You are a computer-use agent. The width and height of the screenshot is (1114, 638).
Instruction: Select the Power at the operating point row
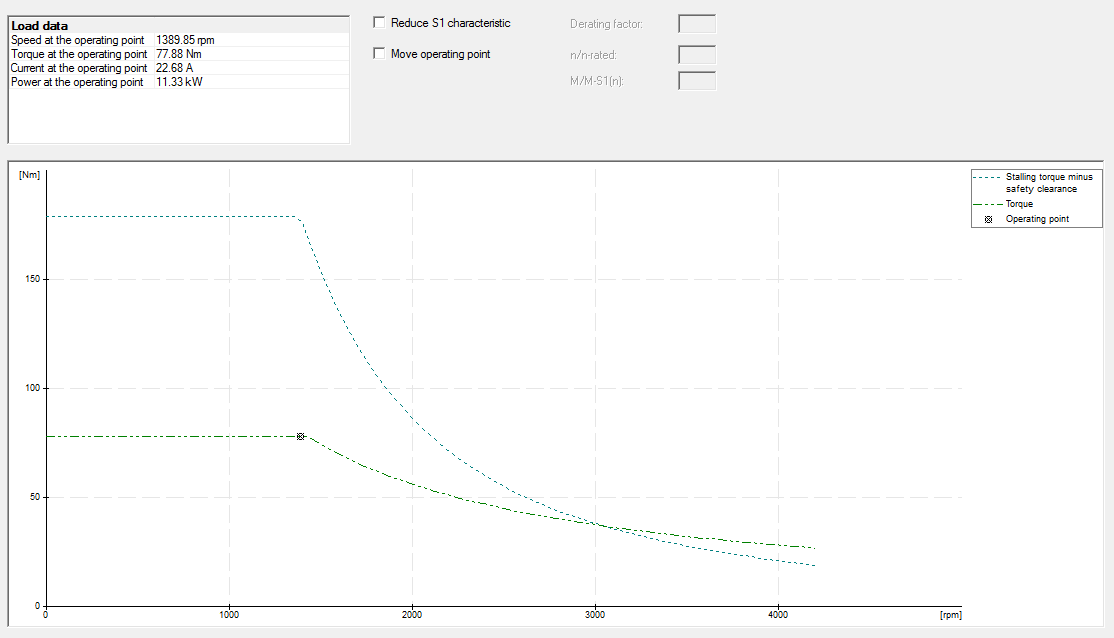78,82
